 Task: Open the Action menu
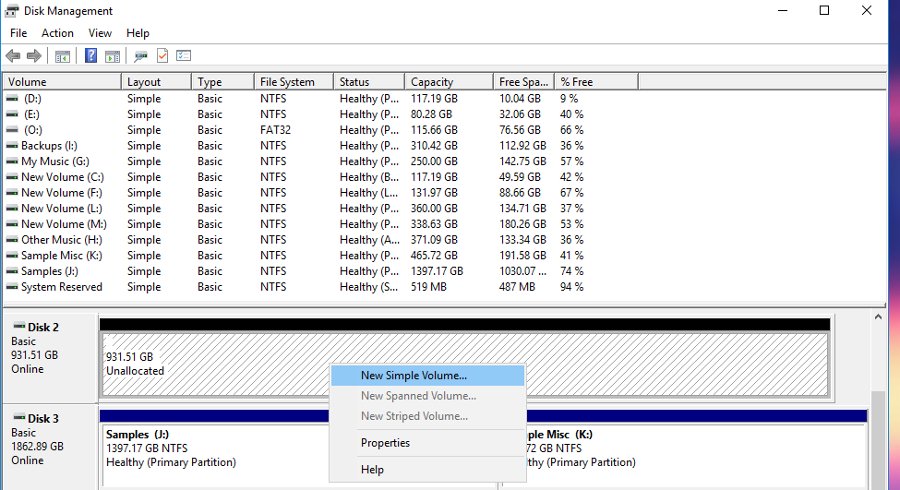click(57, 33)
